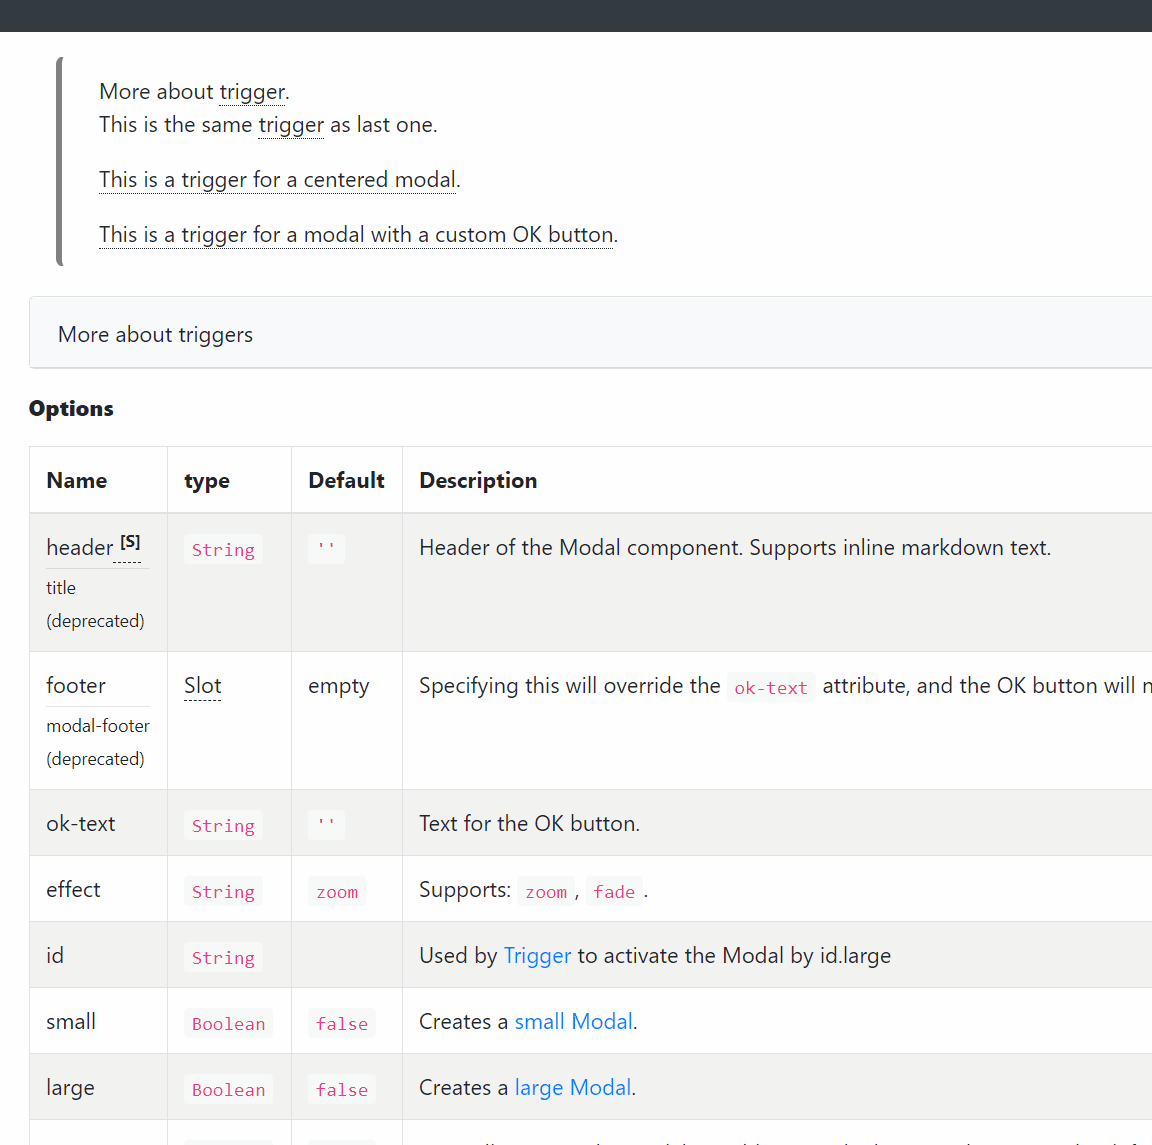
Task: Open the Trigger link in id description
Action: 537,955
